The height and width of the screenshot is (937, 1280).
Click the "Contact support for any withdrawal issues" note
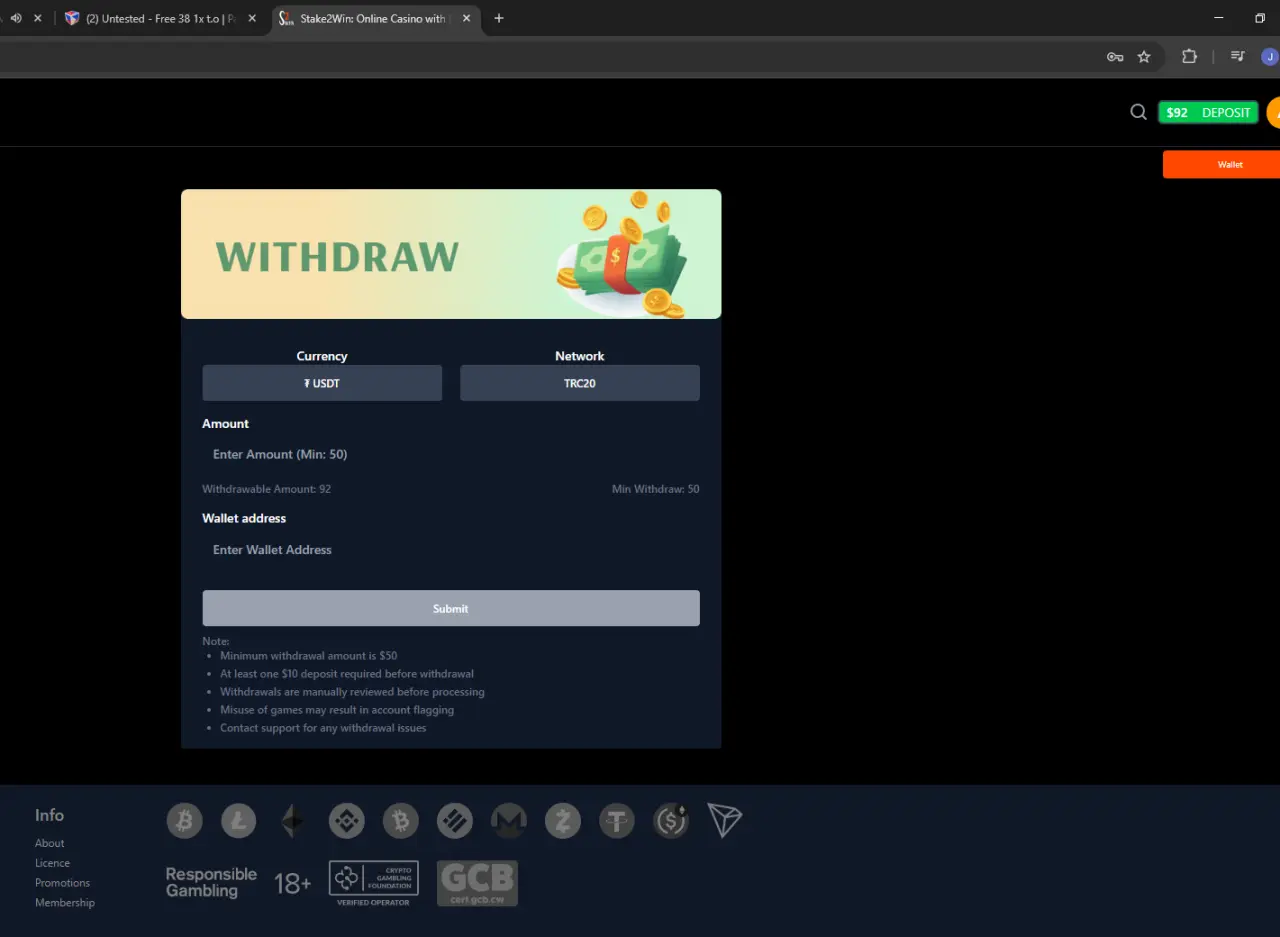[x=323, y=728]
